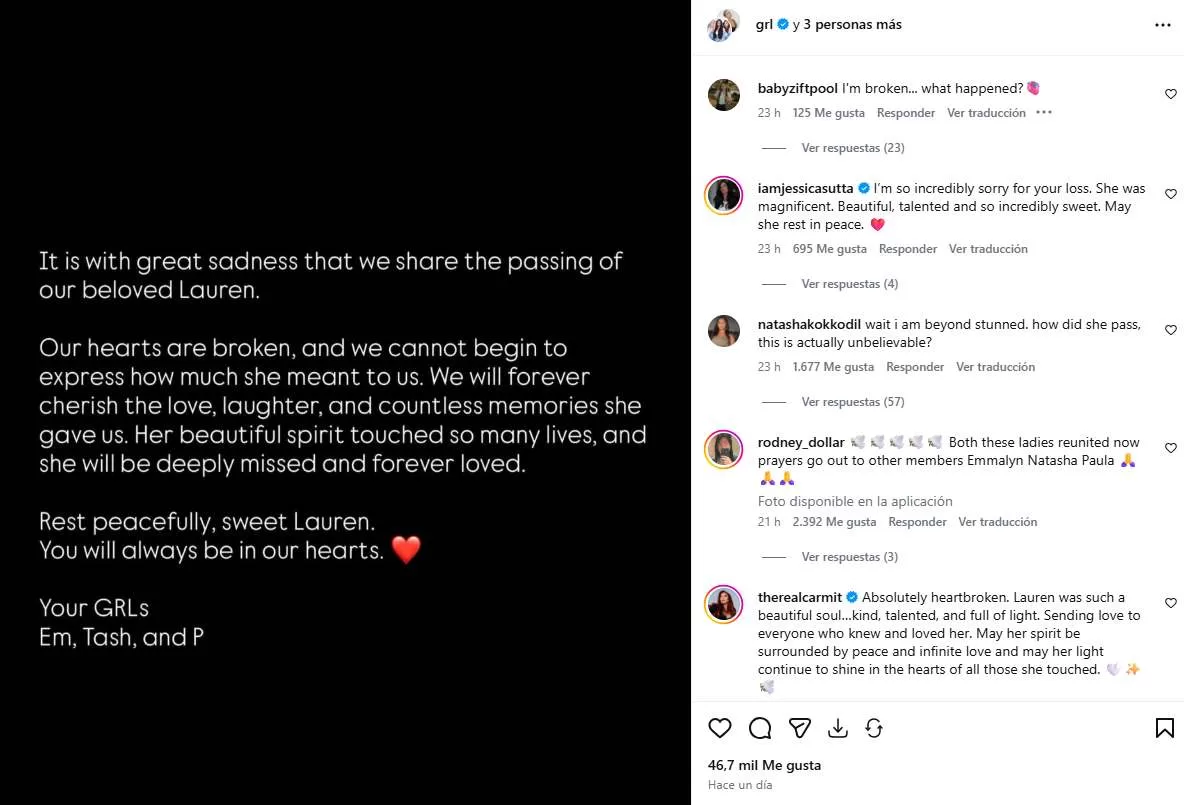Image resolution: width=1184 pixels, height=805 pixels.
Task: Open therealcarmit's profile picture
Action: (723, 604)
